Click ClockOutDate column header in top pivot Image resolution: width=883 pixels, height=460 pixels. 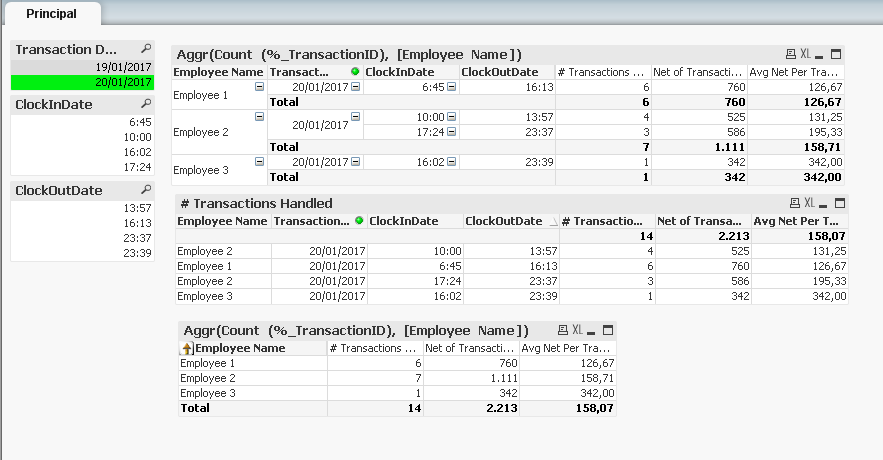[x=507, y=72]
